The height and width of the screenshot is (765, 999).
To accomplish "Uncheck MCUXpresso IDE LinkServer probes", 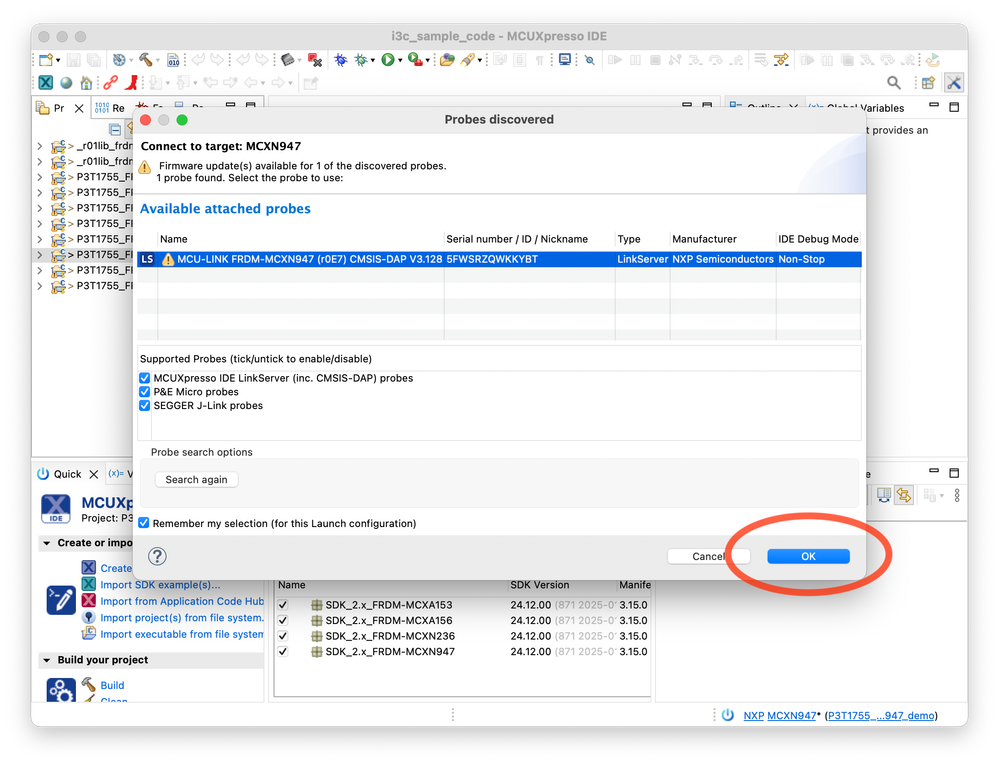I will coord(145,378).
